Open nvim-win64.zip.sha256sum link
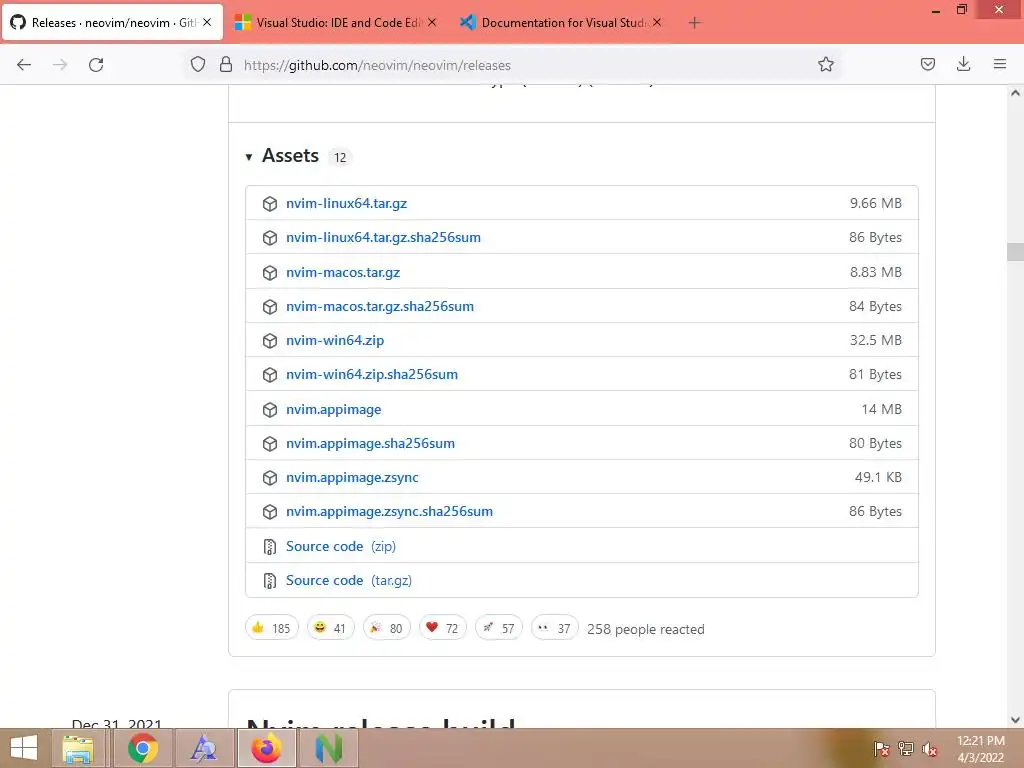 (372, 374)
